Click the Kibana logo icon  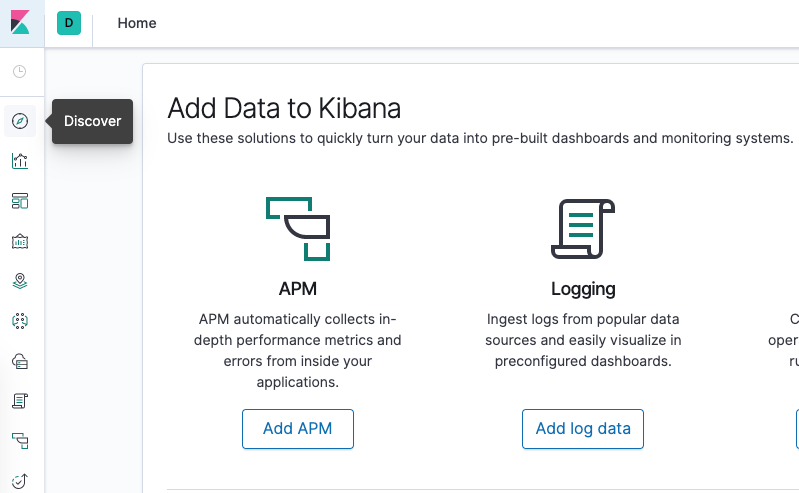click(21, 22)
